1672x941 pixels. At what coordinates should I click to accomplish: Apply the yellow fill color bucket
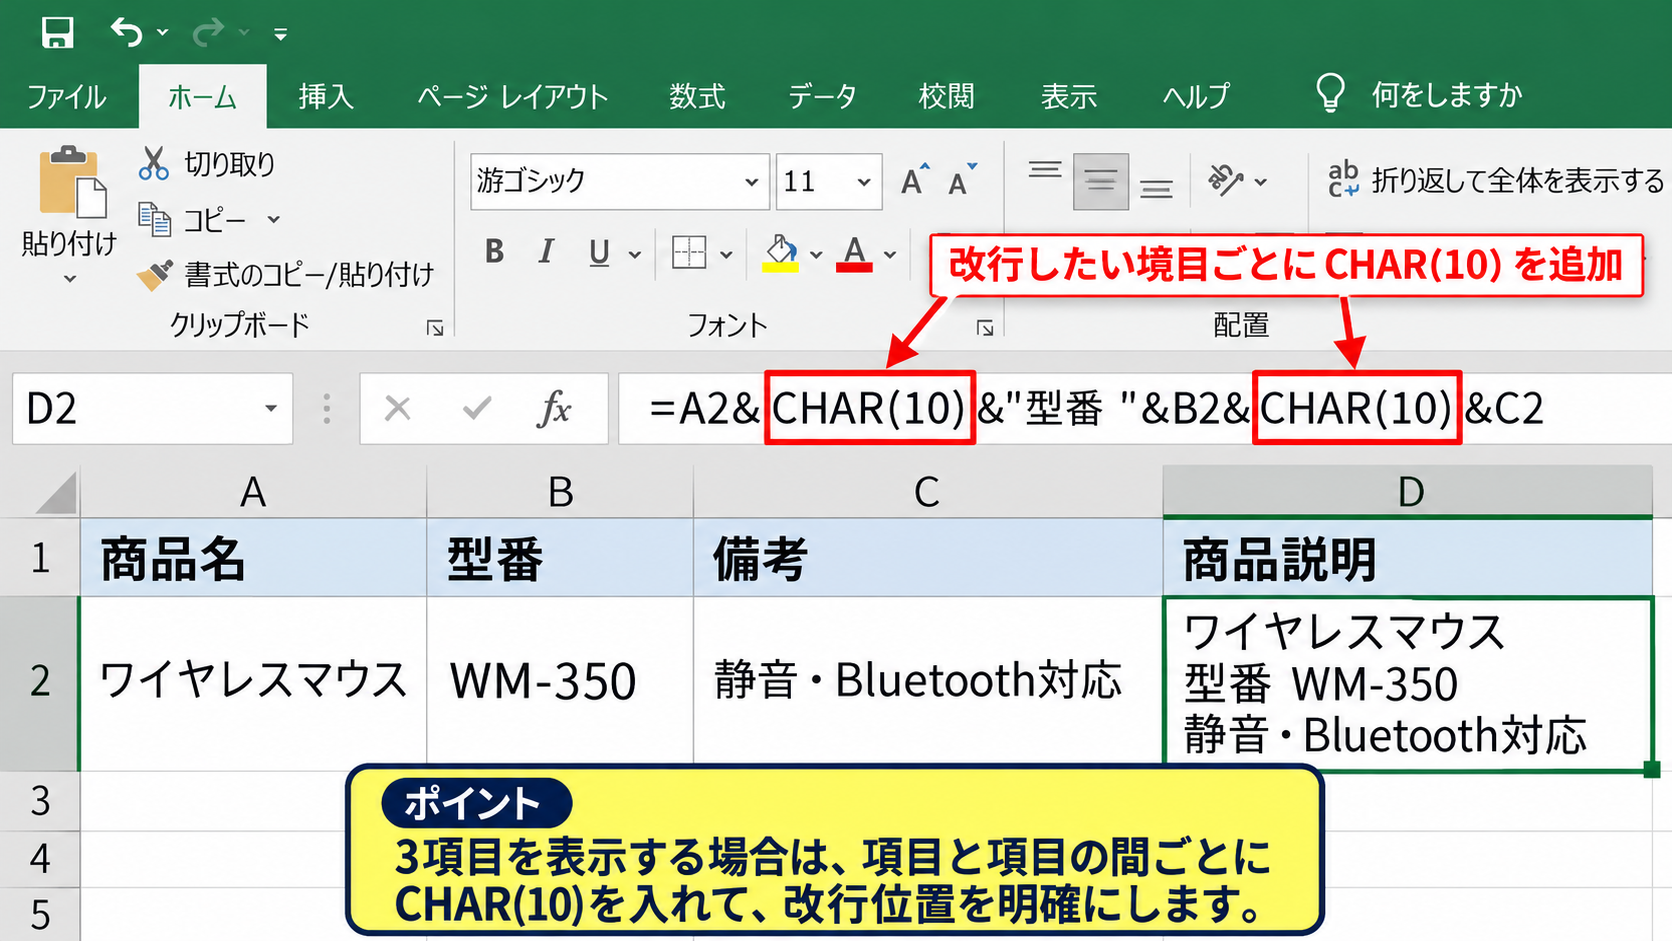coord(781,253)
